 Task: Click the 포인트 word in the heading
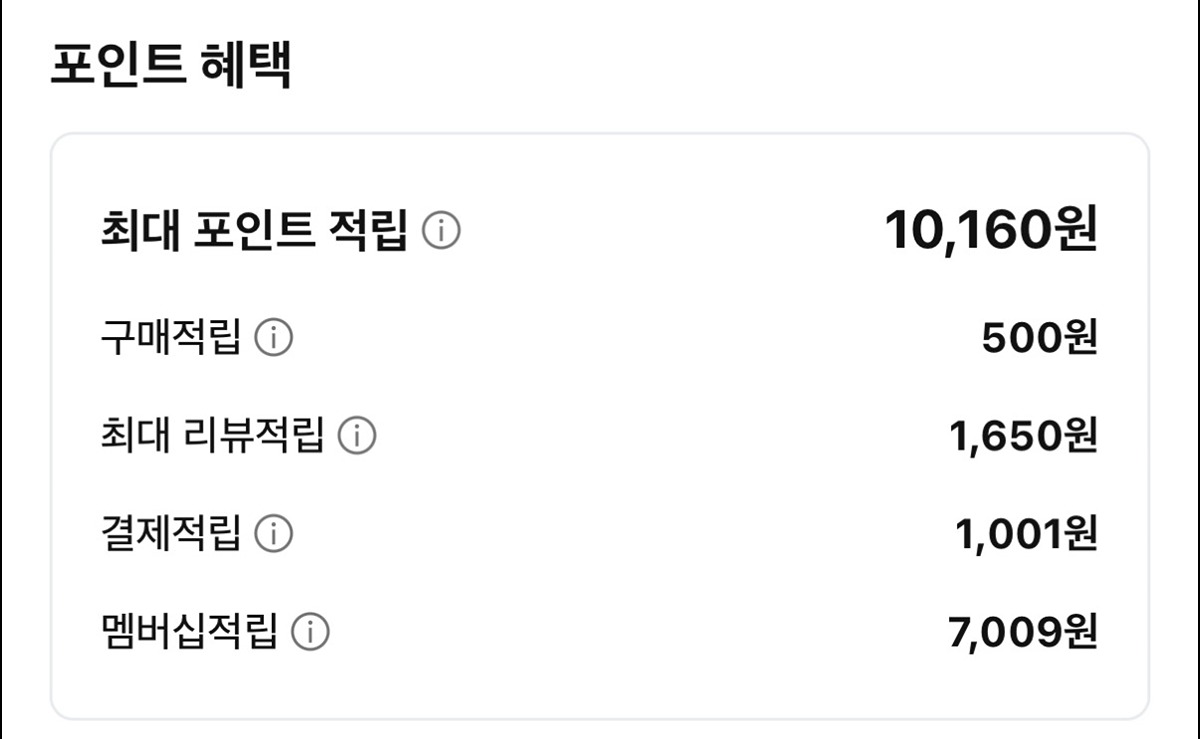point(116,65)
